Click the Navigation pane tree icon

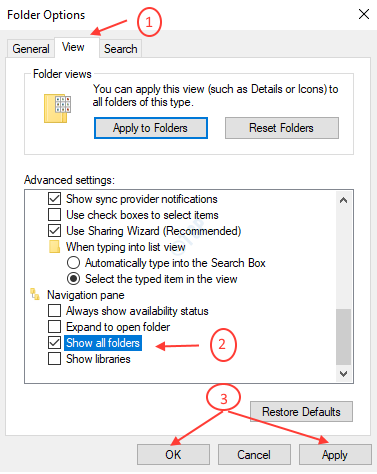click(35, 295)
